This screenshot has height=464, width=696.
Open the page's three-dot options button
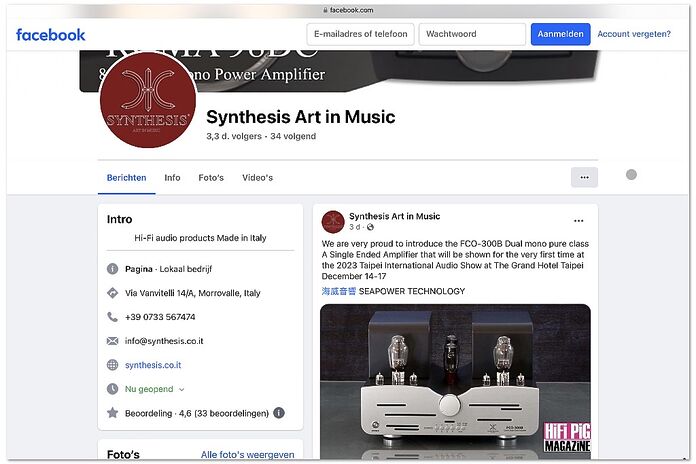click(584, 177)
